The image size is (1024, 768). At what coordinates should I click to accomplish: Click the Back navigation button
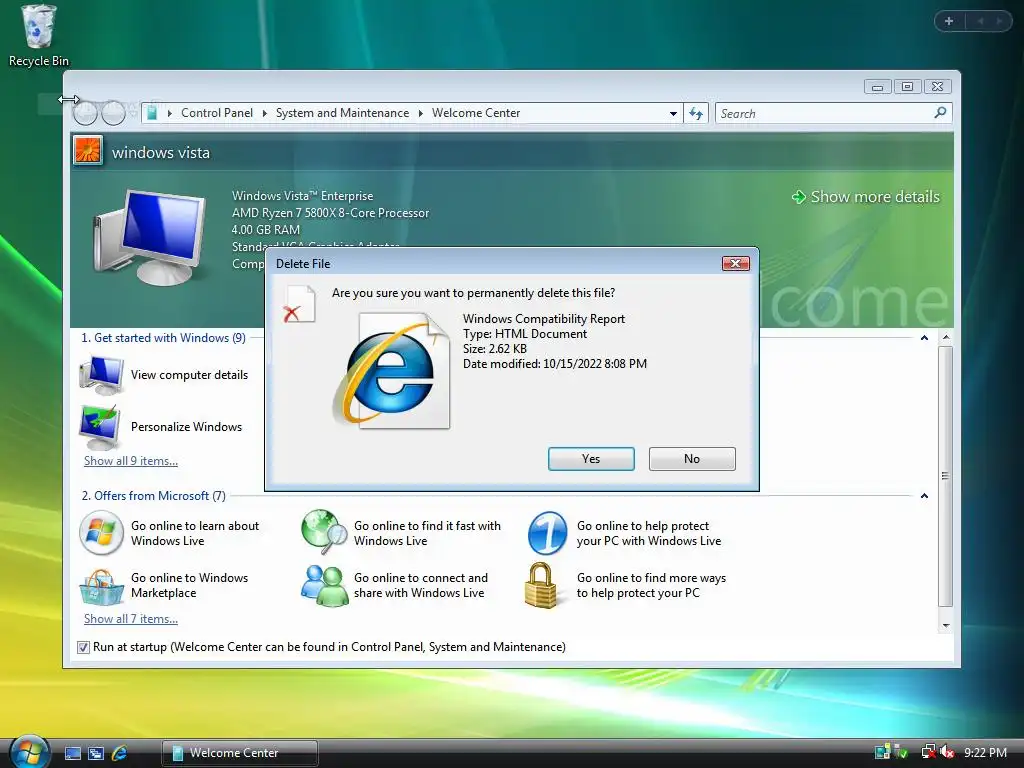tap(85, 113)
